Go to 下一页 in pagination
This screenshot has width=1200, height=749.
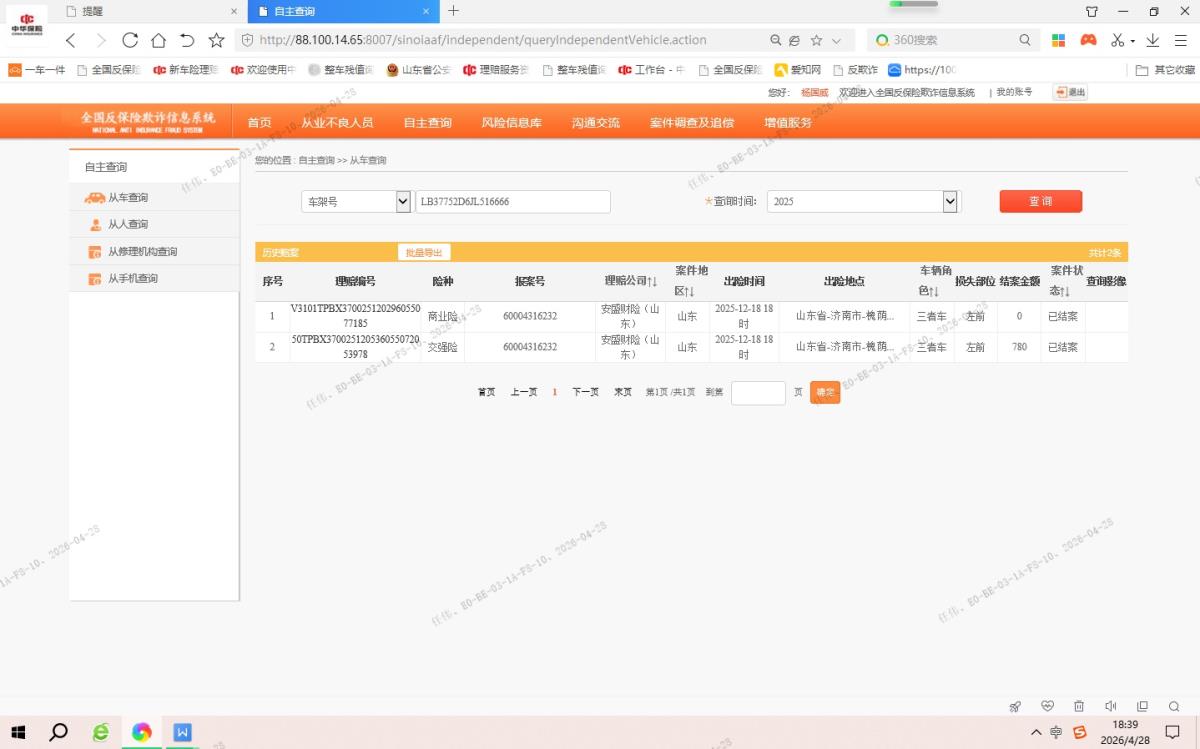pyautogui.click(x=585, y=392)
